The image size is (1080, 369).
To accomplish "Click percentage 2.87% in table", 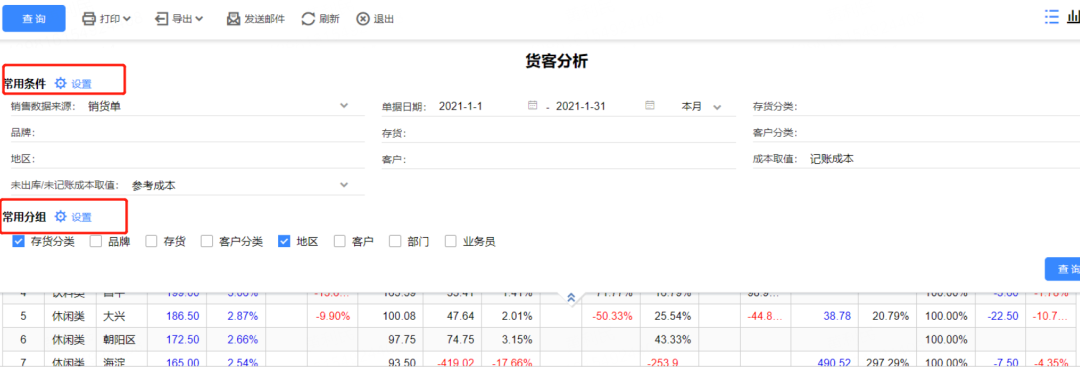I will click(242, 316).
